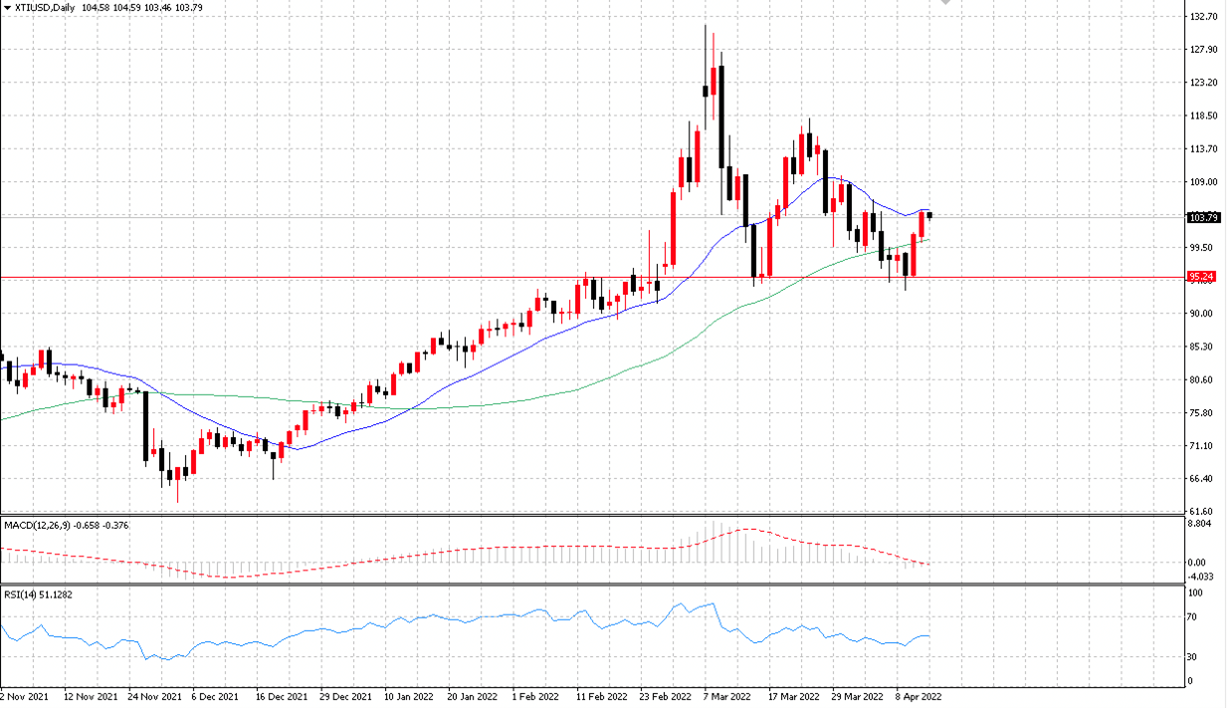Click the black 103.79 current price label
The width and height of the screenshot is (1227, 708).
click(1201, 217)
